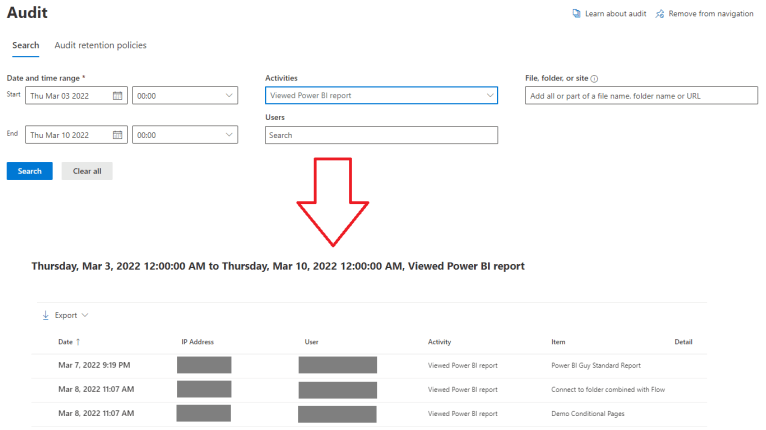766x430 pixels.
Task: Click the Export download arrow icon
Action: (45, 315)
